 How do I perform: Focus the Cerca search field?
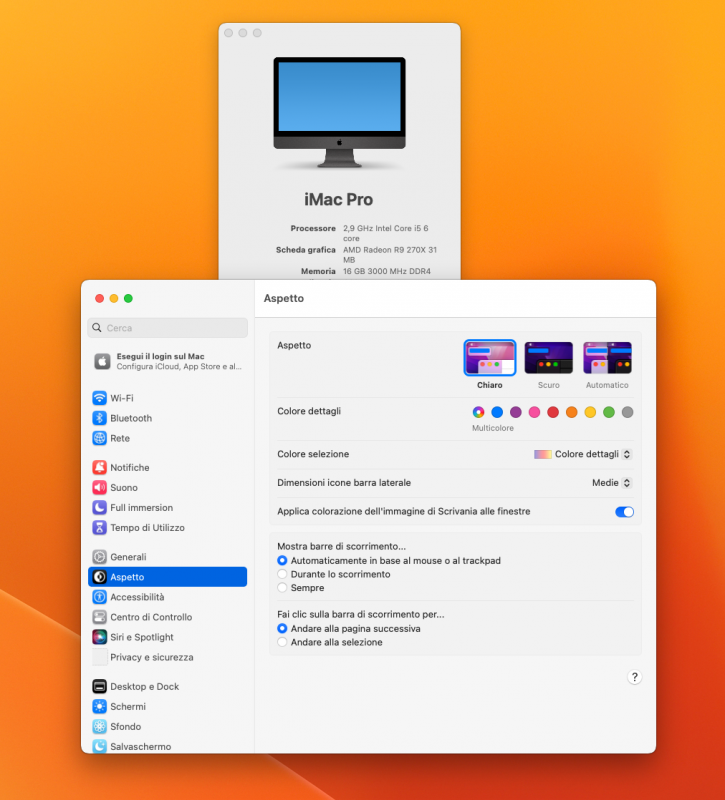tap(167, 328)
